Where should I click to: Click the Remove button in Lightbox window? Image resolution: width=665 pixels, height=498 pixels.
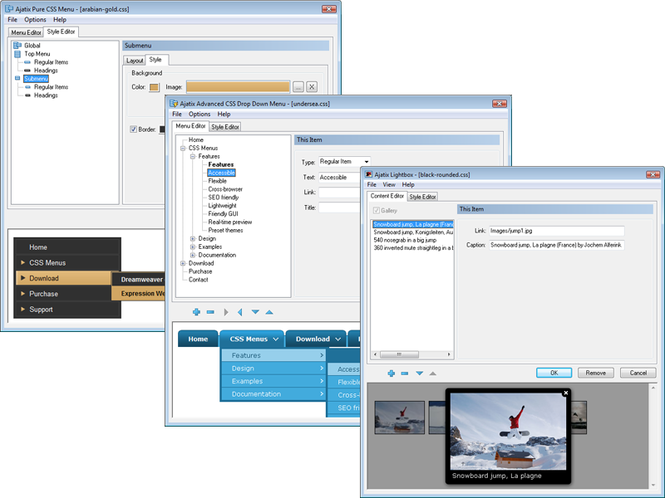pyautogui.click(x=595, y=373)
